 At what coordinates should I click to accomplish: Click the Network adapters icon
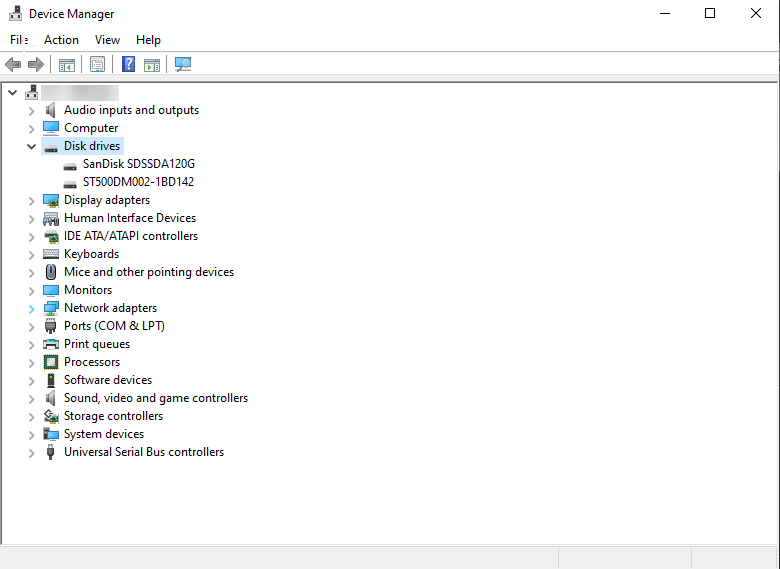pyautogui.click(x=51, y=308)
